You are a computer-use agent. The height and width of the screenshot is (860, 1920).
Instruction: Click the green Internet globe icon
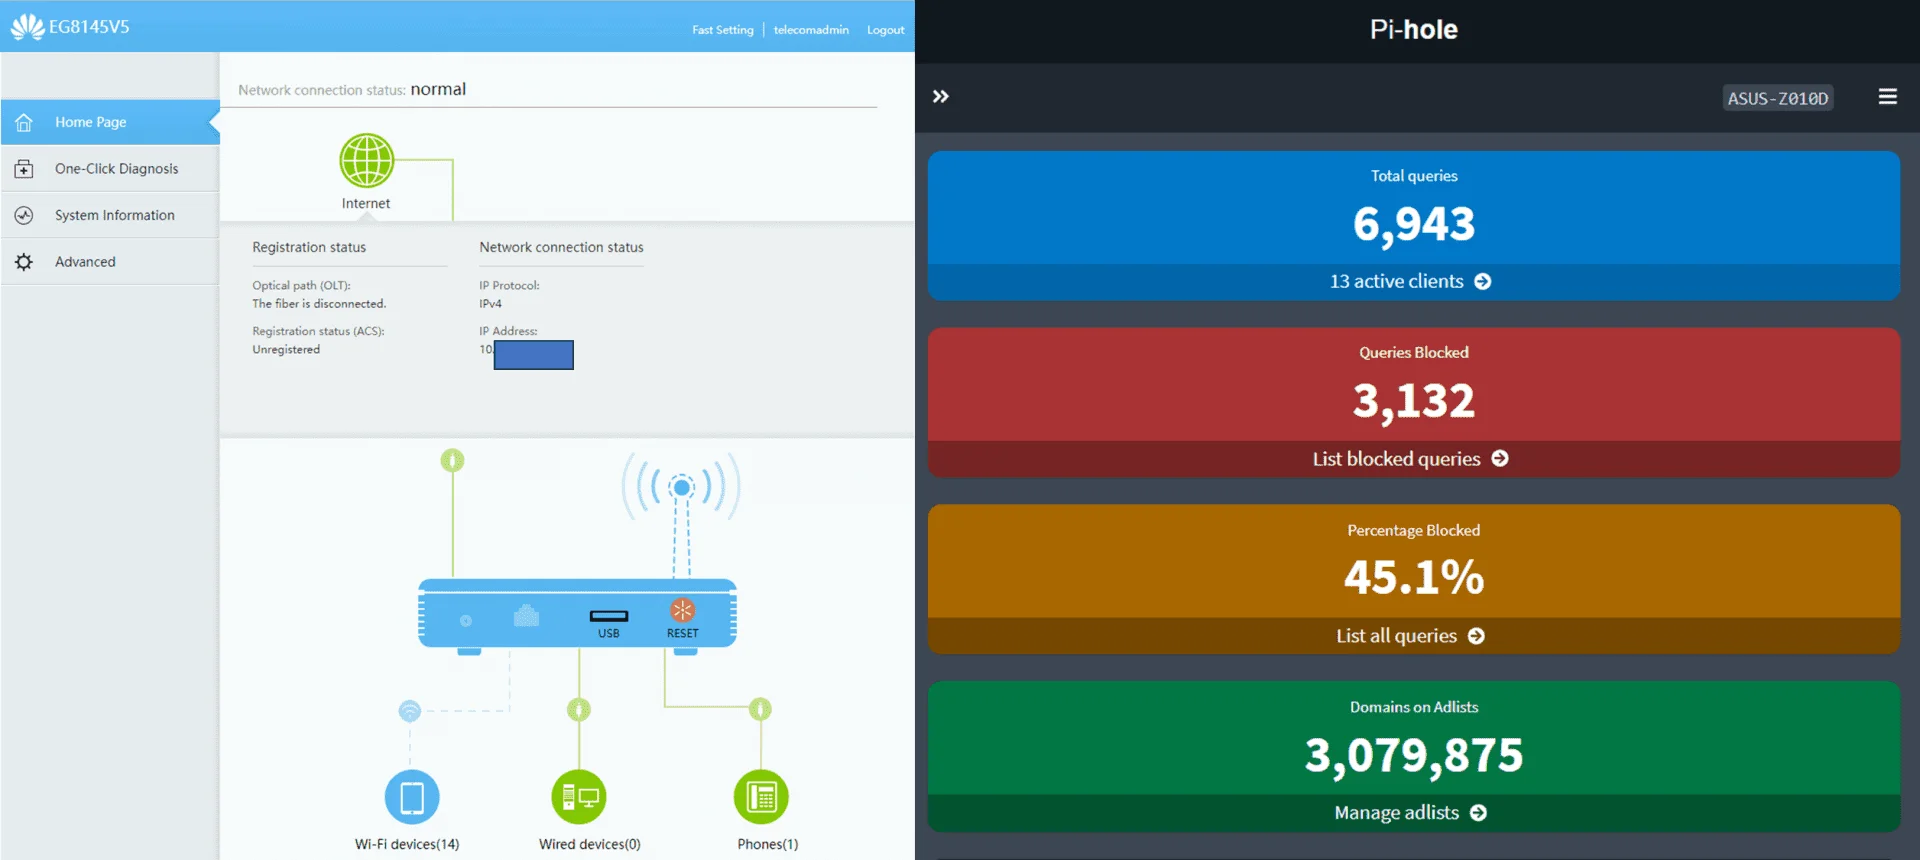pos(367,160)
